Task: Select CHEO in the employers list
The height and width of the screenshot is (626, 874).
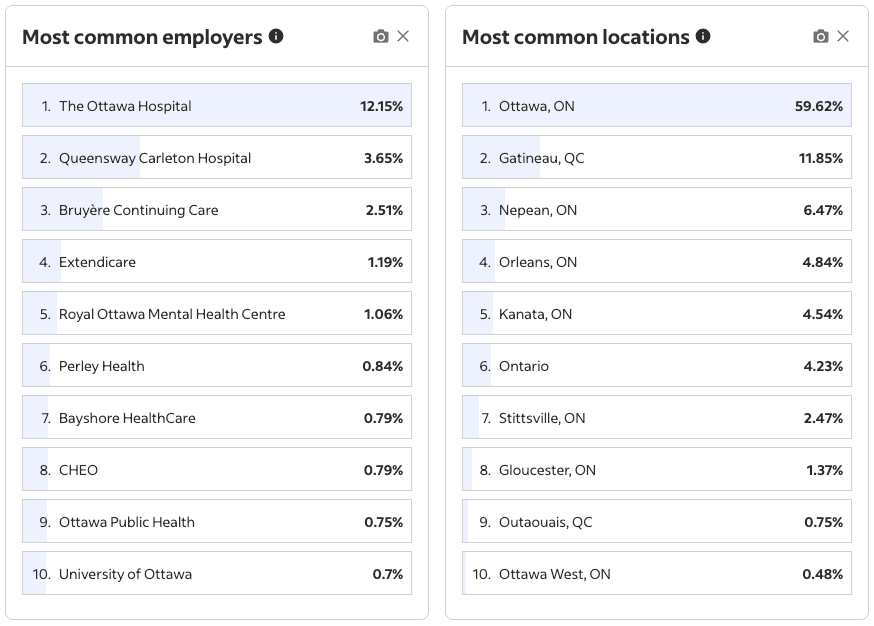Action: click(216, 470)
